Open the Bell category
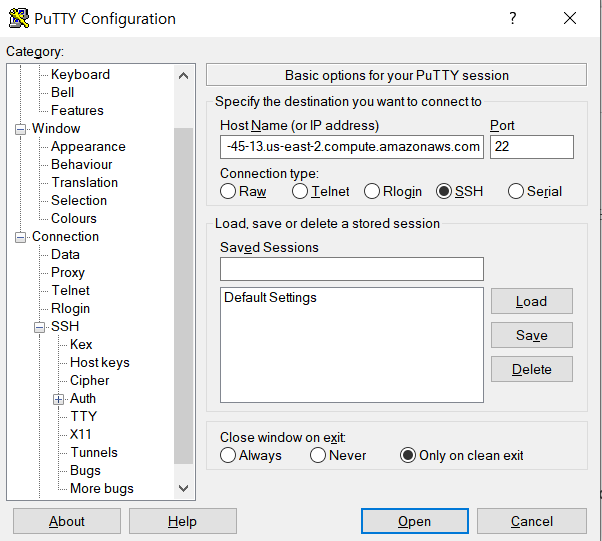The image size is (602, 541). pos(62,92)
